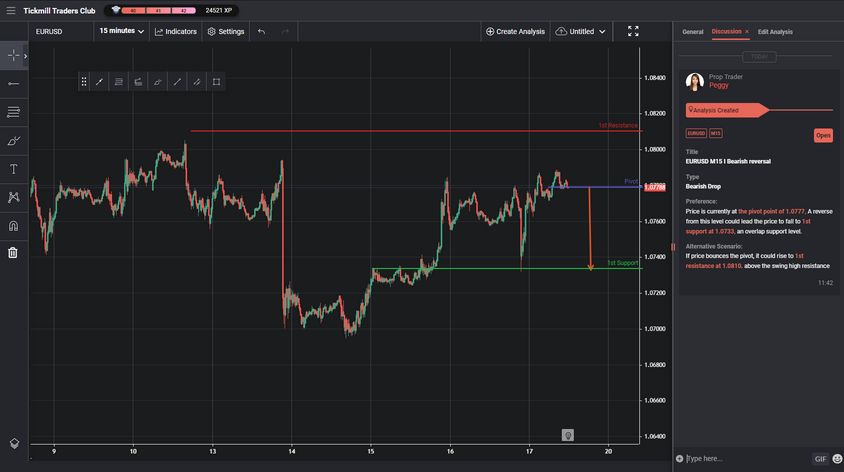The height and width of the screenshot is (472, 844).
Task: Select the XABCD pattern tool
Action: [x=13, y=197]
